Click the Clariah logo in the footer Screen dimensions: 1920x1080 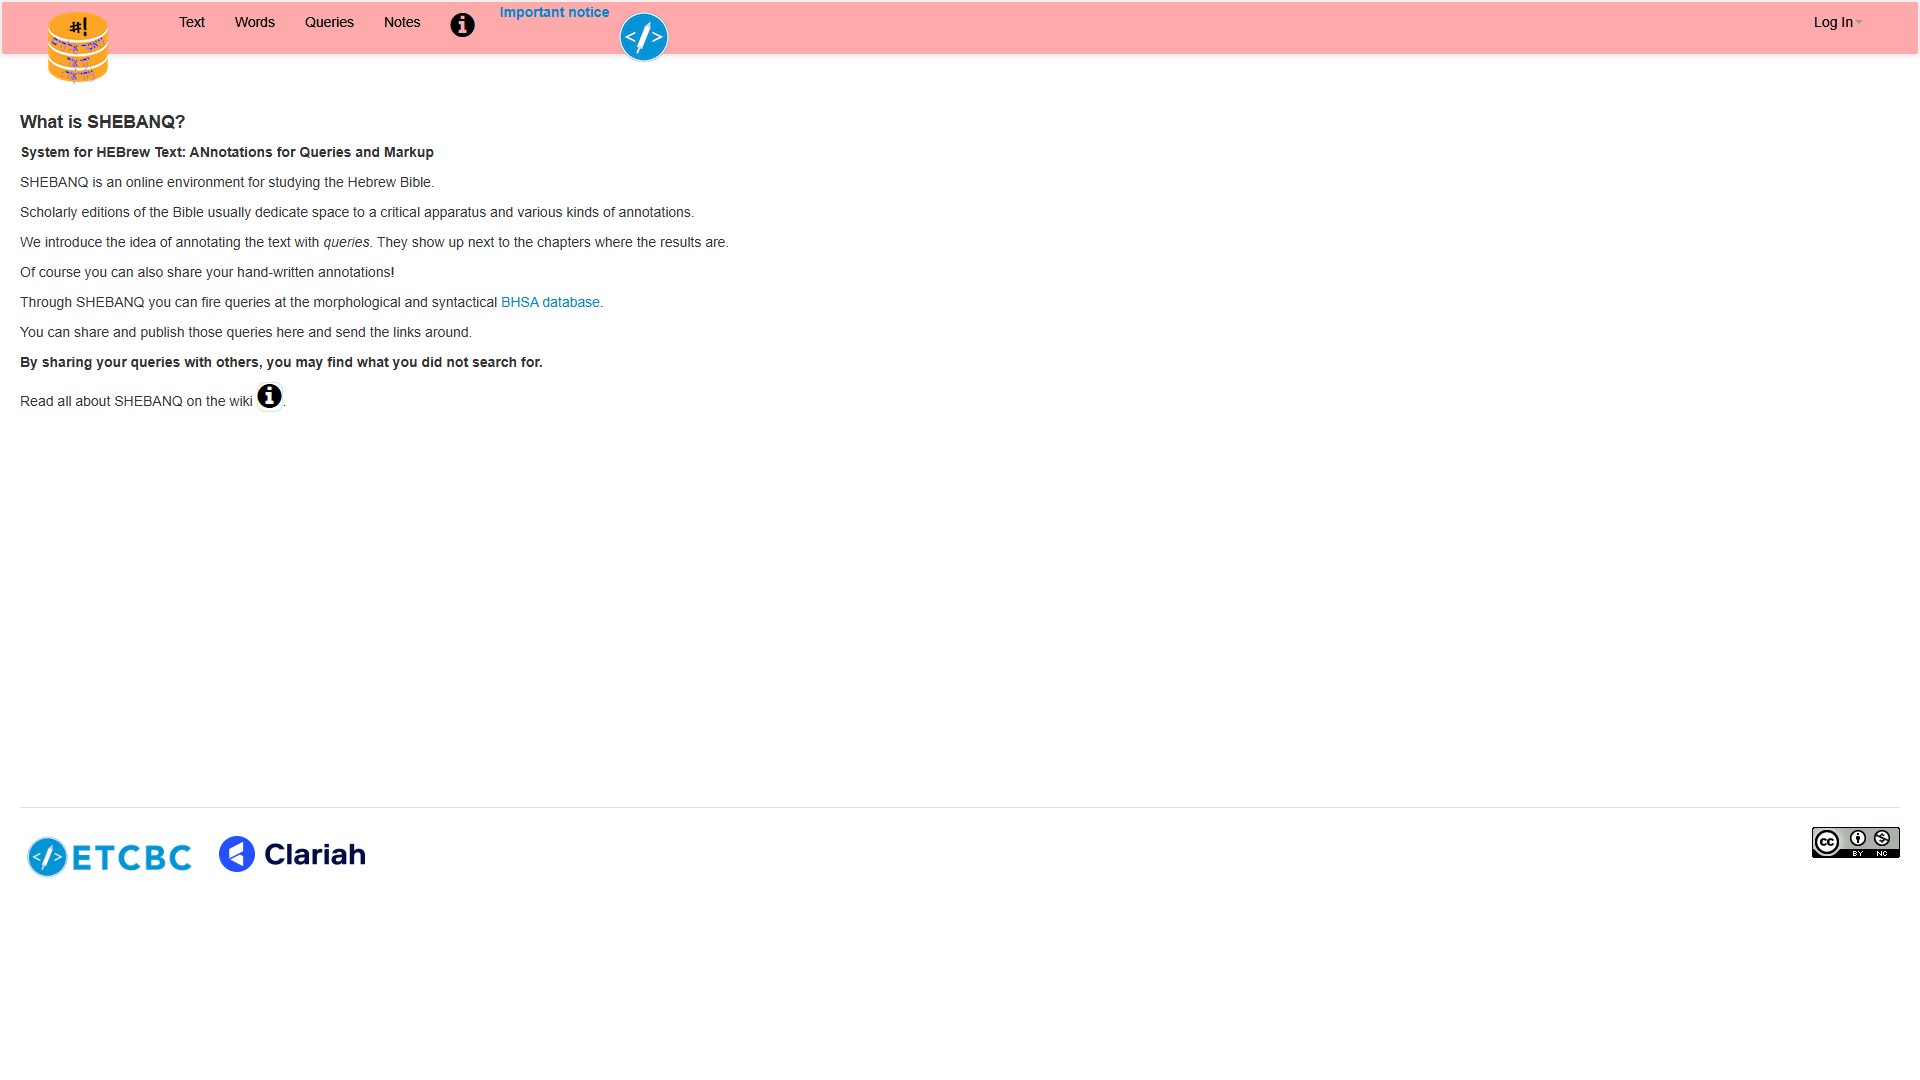pyautogui.click(x=292, y=854)
